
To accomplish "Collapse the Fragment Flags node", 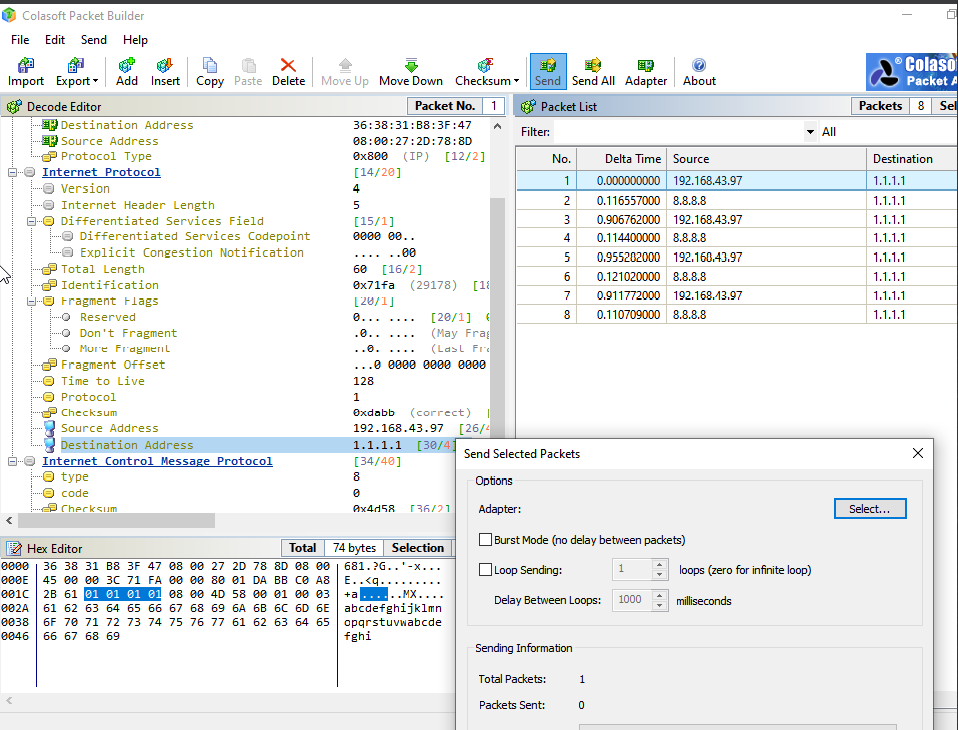I will 31,301.
